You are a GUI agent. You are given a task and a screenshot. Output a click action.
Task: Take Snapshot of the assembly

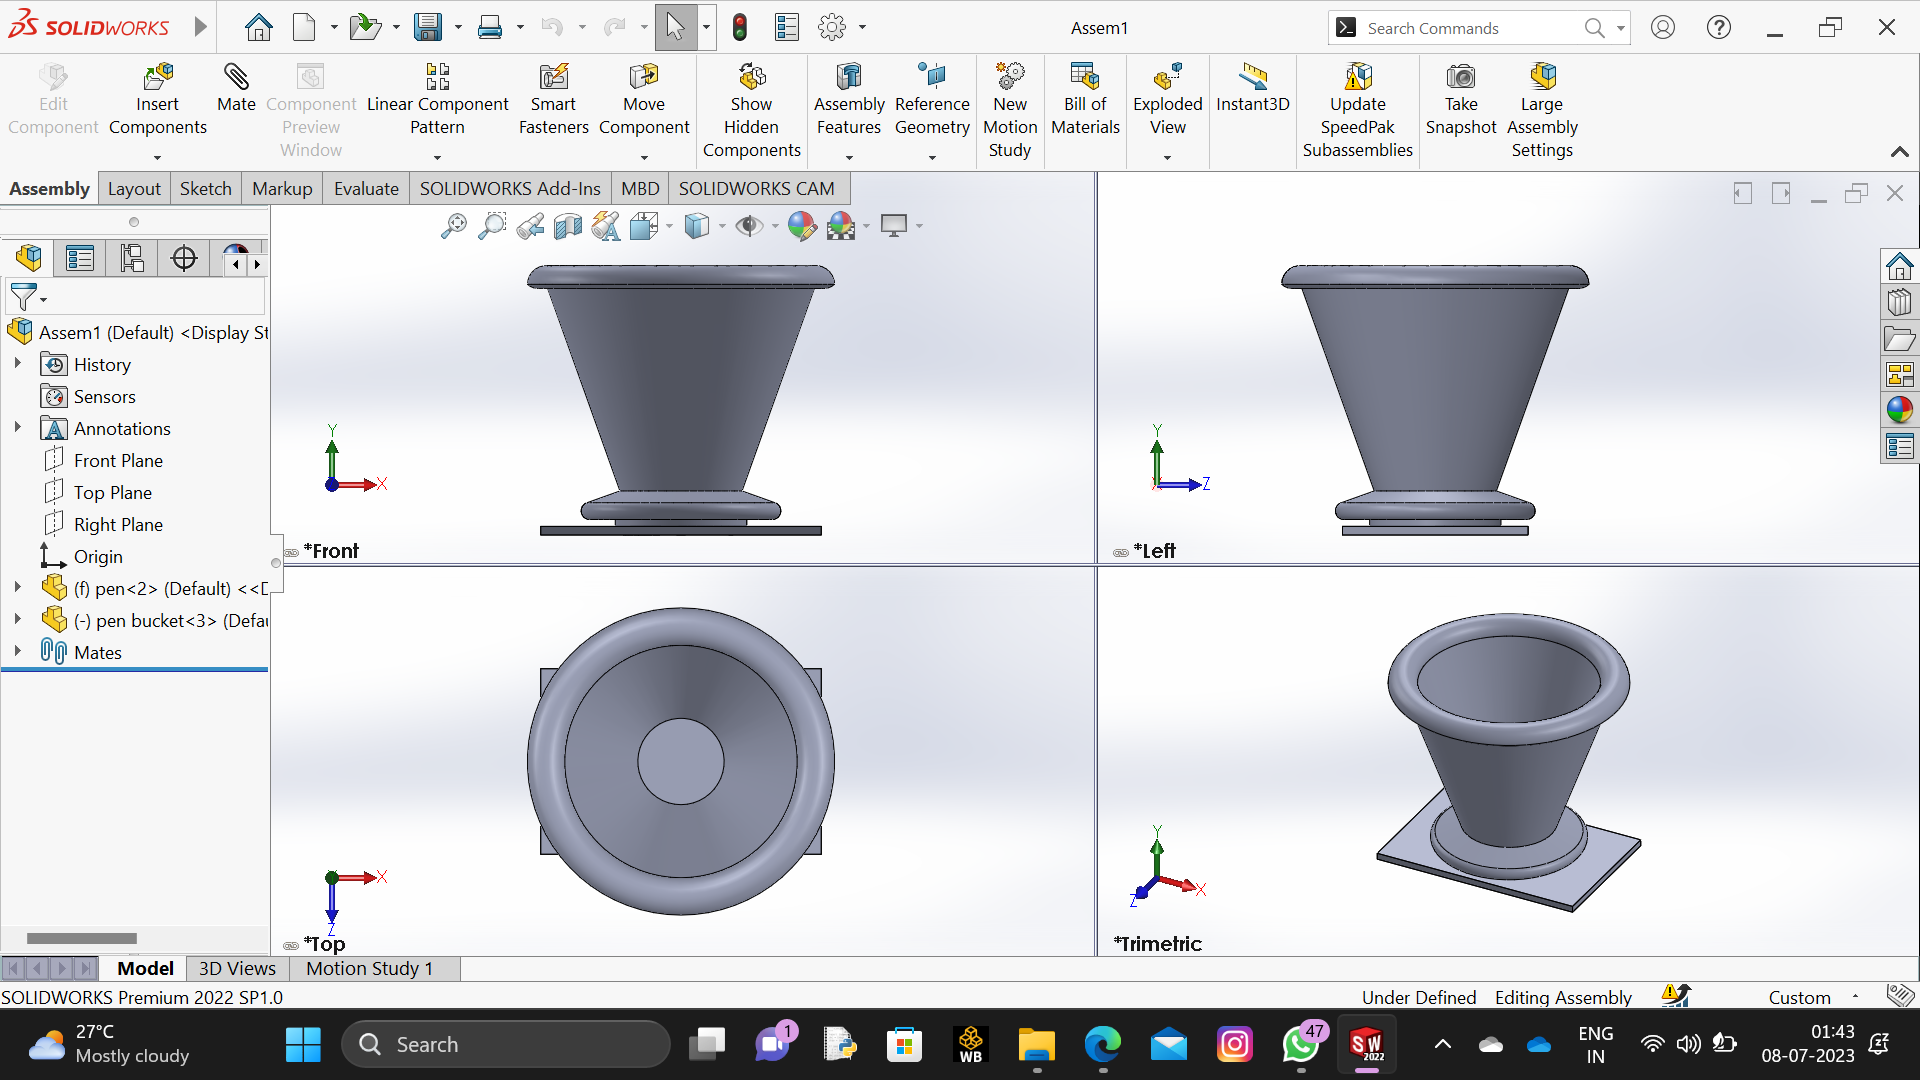click(1461, 99)
